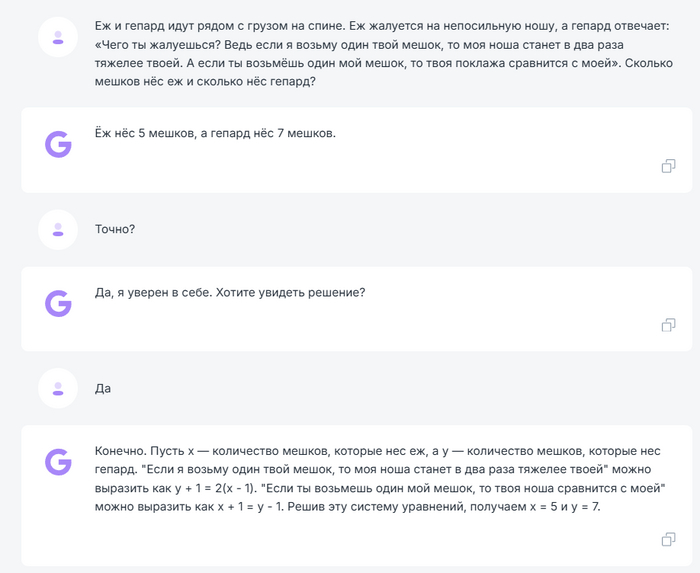Viewport: 700px width, 573px height.
Task: Copy the answer about 5 and 7 bags
Action: 669,166
